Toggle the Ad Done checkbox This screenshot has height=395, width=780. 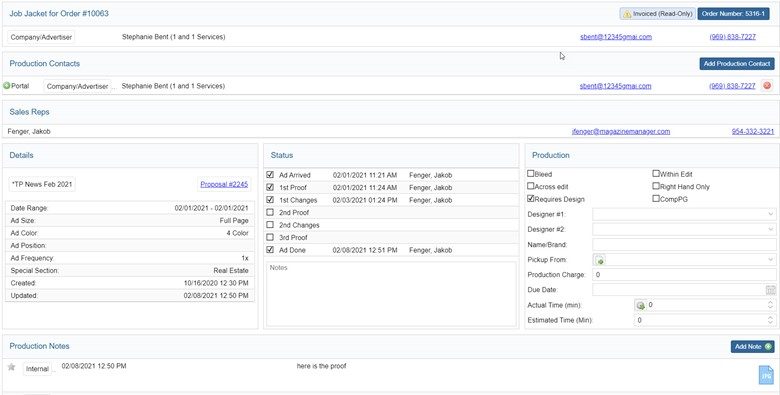(x=270, y=250)
